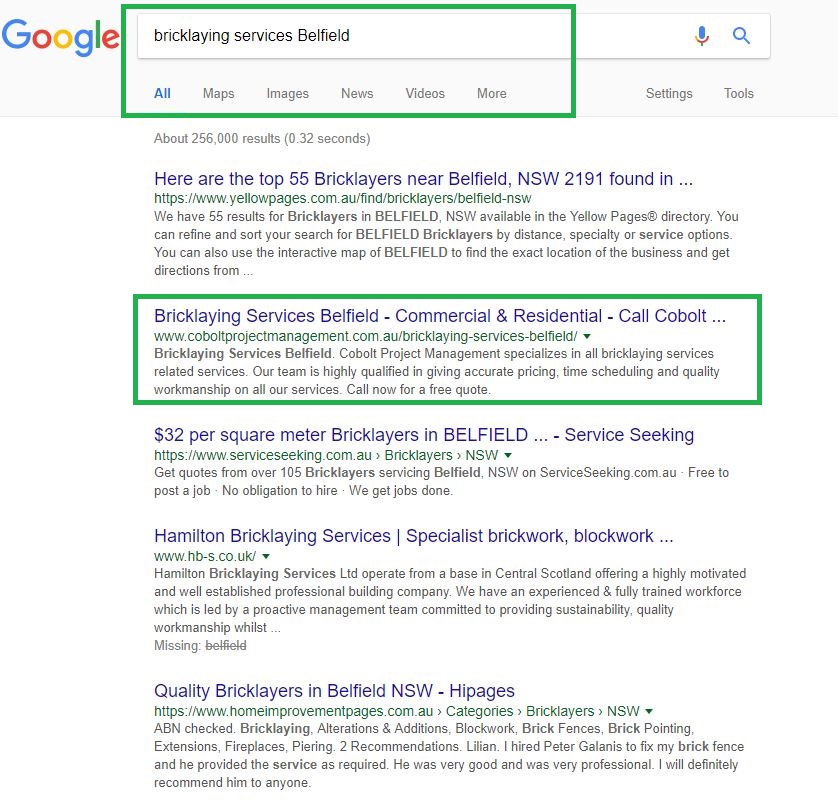Screen dimensions: 838x801
Task: Expand the dropdown arrow beside the hb-s.co.uk URL
Action: (x=266, y=556)
